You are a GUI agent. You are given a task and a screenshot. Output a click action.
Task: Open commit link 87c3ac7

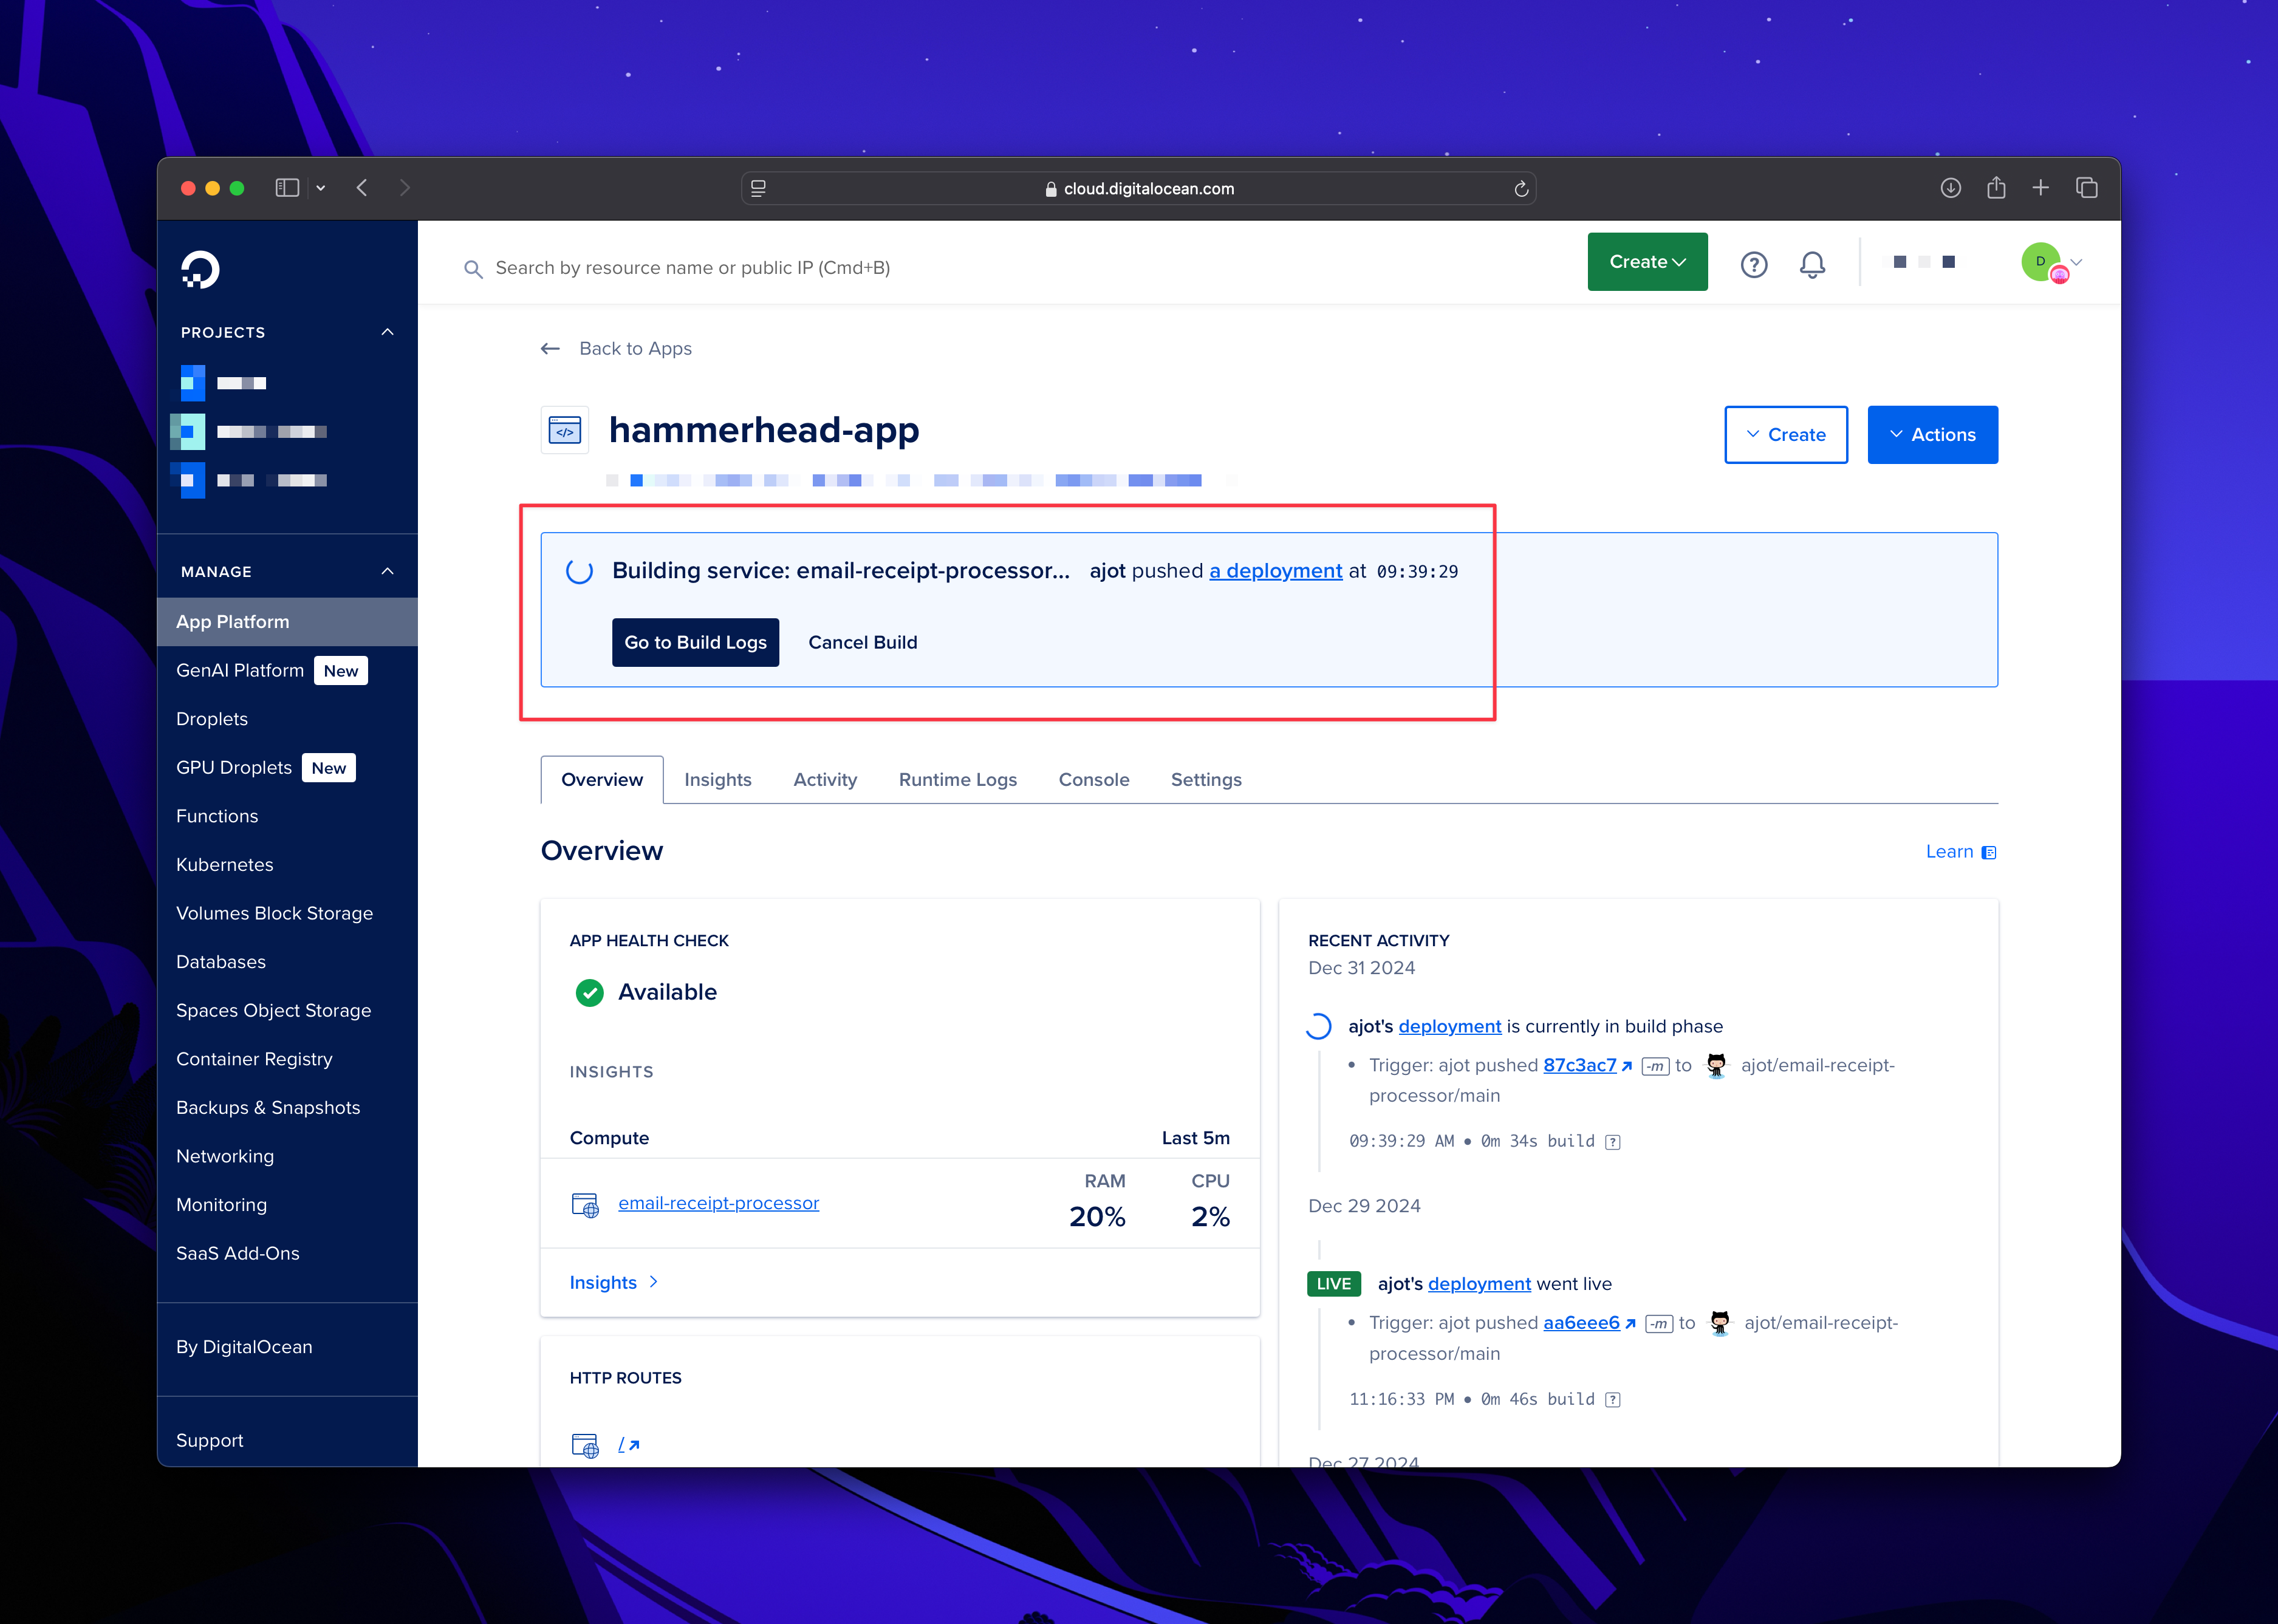coord(1579,1066)
